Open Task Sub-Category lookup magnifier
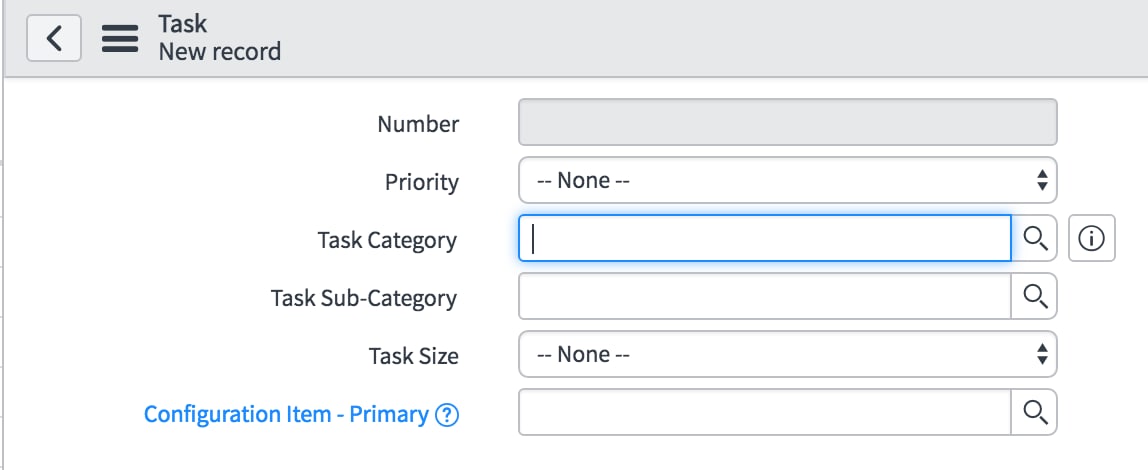 pyautogui.click(x=1034, y=296)
